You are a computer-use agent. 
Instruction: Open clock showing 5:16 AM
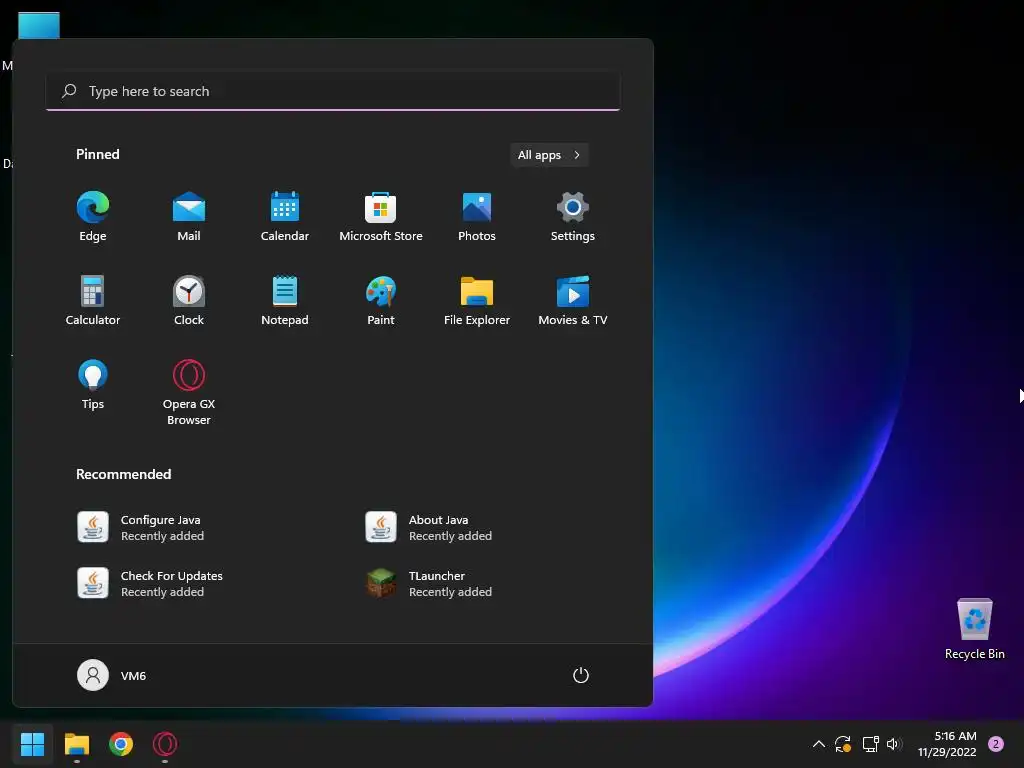tap(947, 744)
